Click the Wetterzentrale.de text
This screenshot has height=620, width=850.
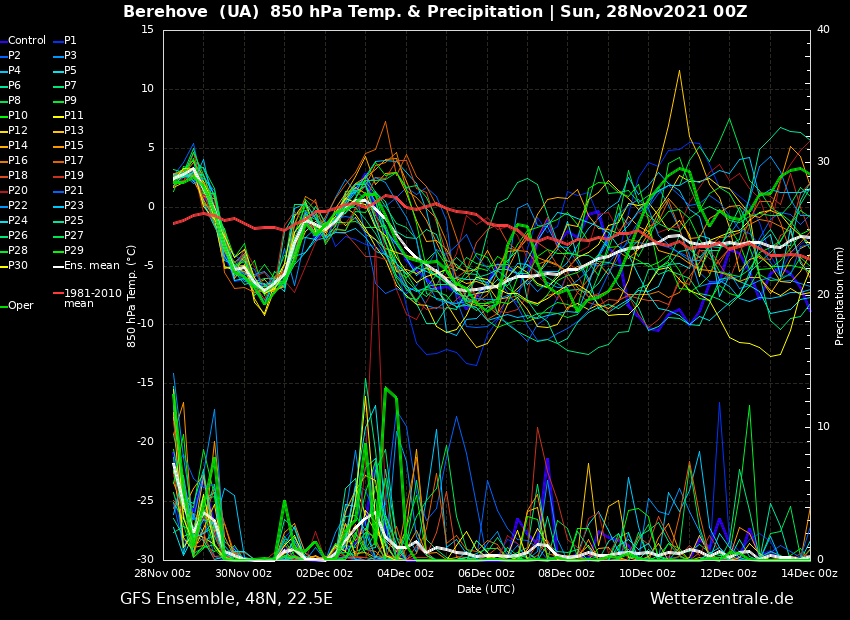(x=721, y=599)
